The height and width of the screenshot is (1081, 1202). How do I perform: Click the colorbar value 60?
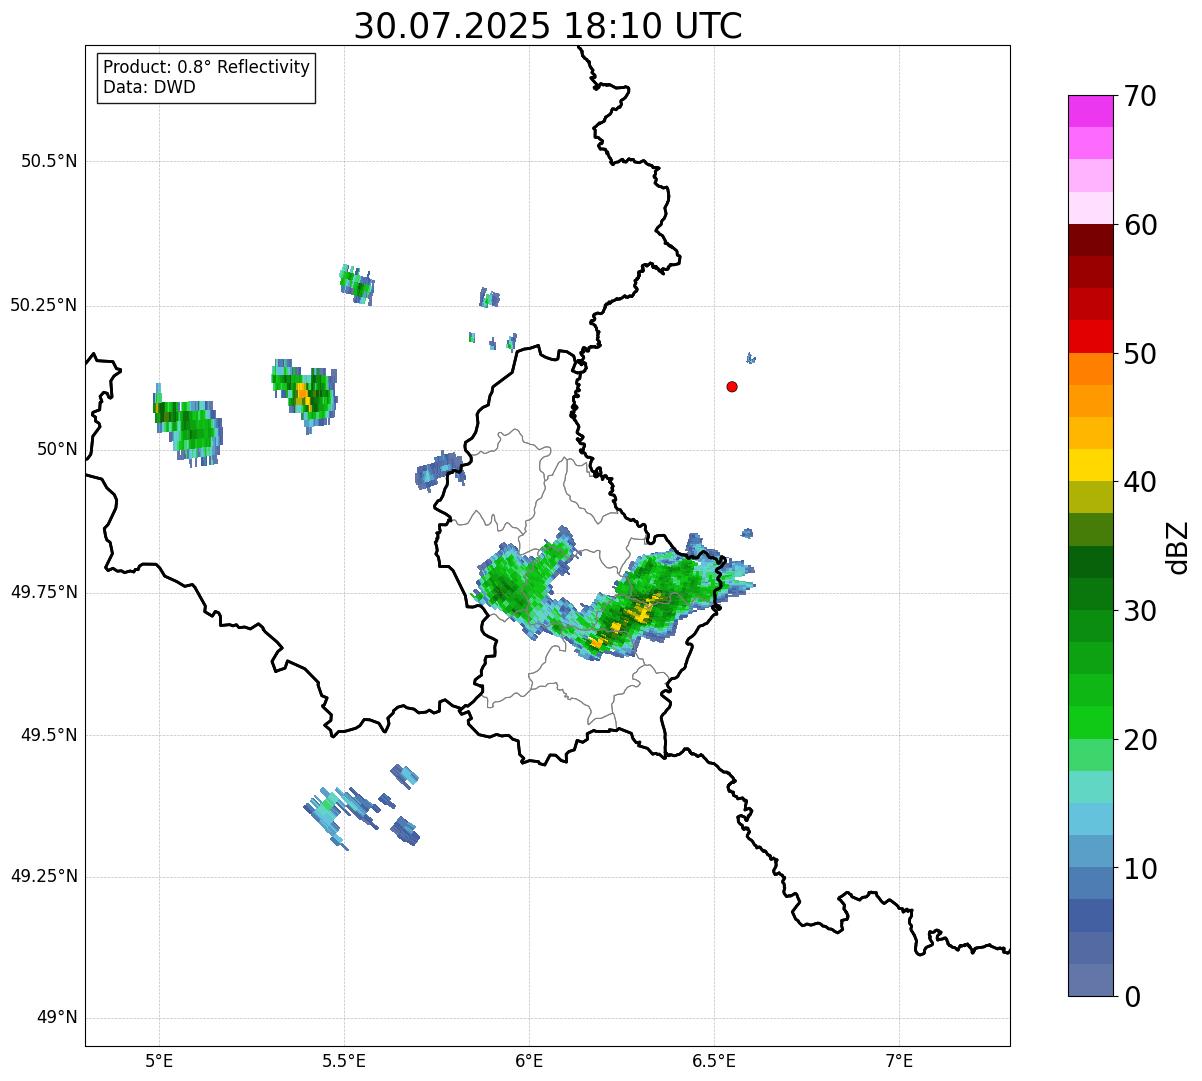pos(1140,225)
